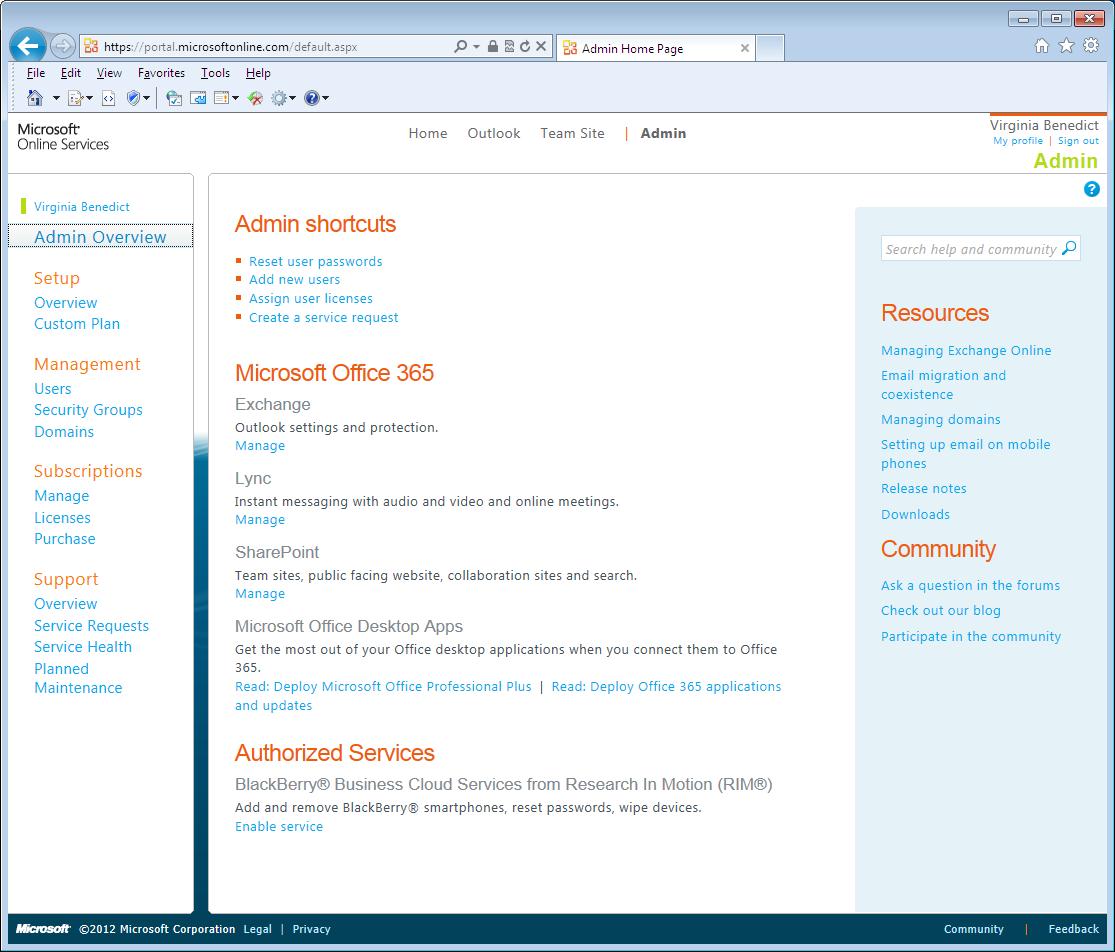Click the Sign out link
Image resolution: width=1115 pixels, height=952 pixels.
(x=1078, y=141)
